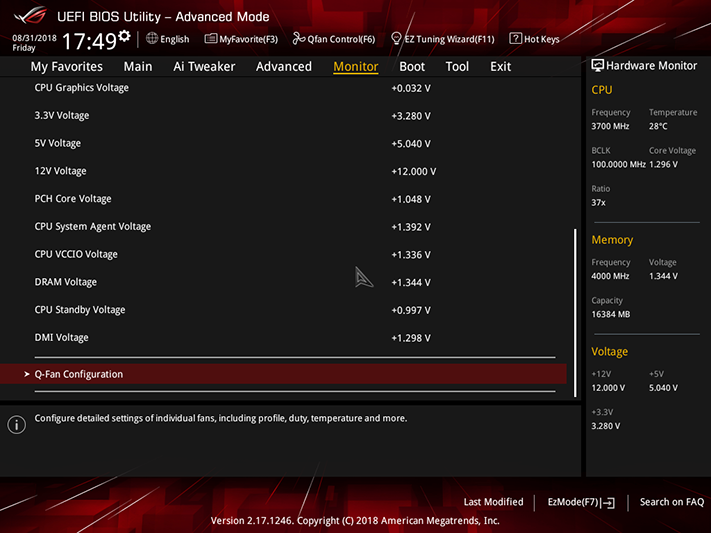Click the +3.280 V value

[x=411, y=116]
